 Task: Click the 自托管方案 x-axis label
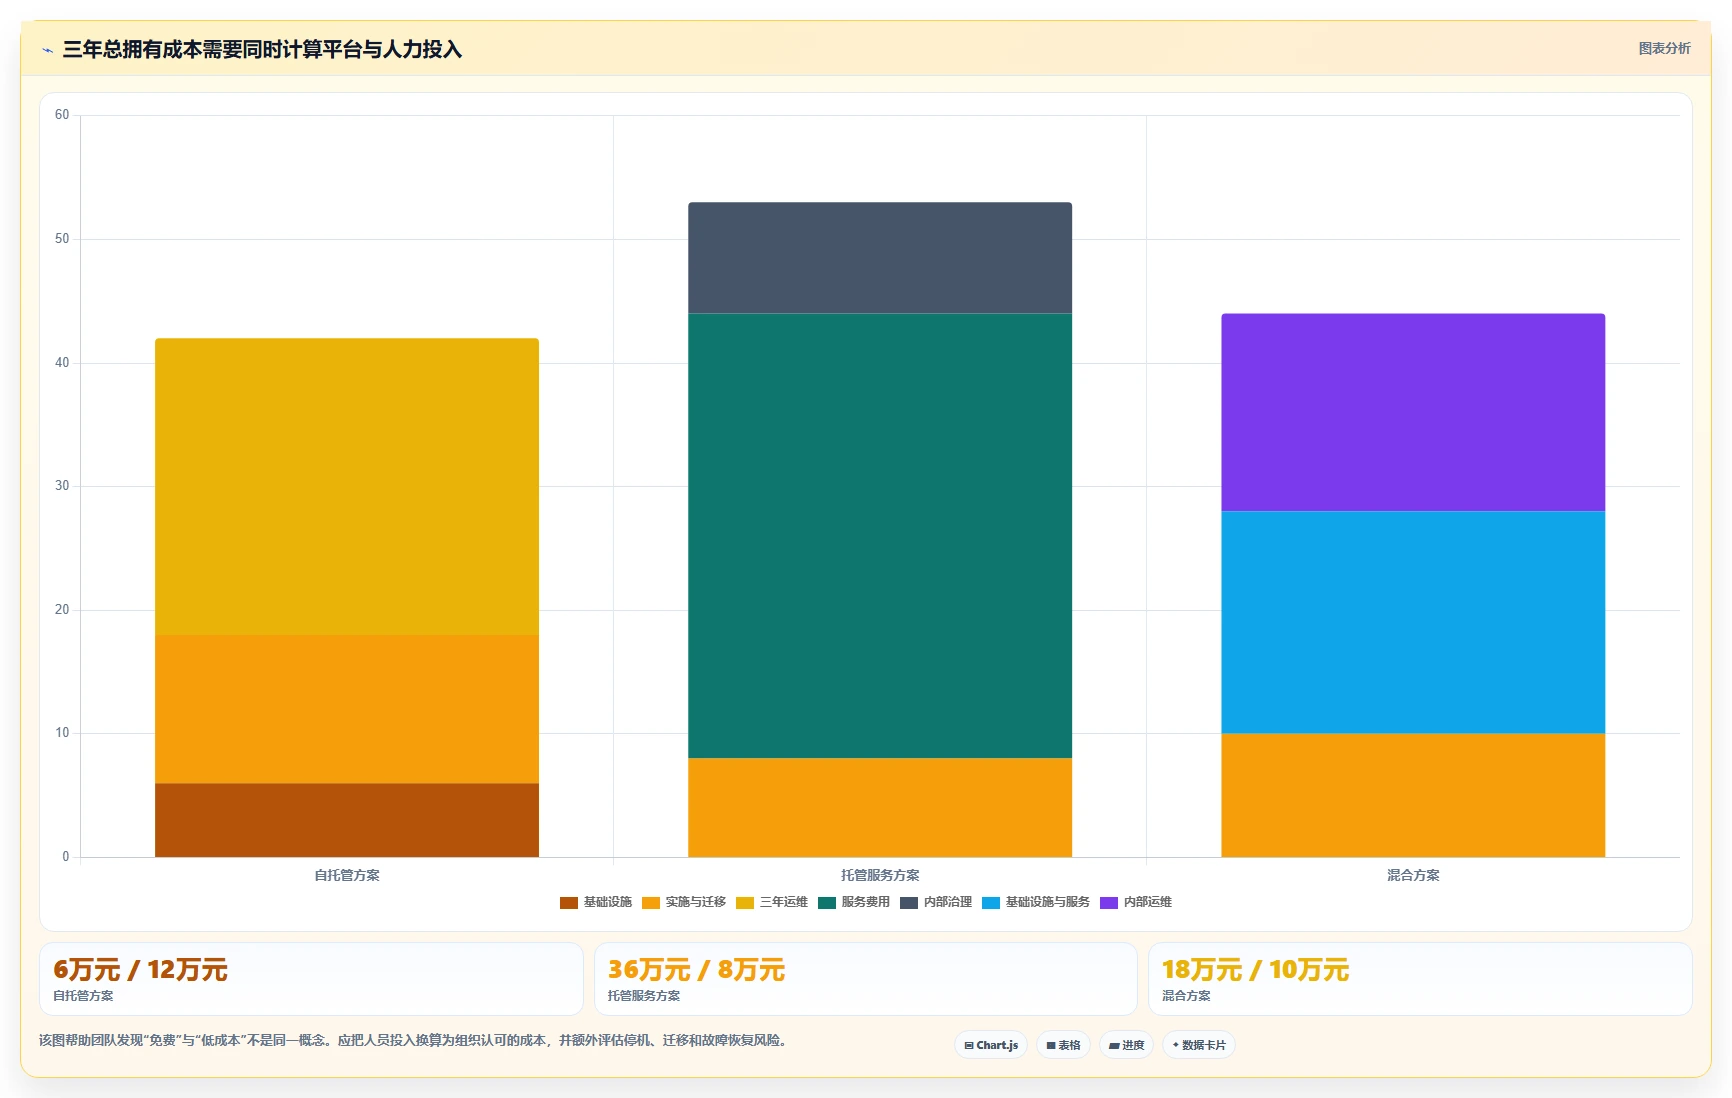[347, 875]
